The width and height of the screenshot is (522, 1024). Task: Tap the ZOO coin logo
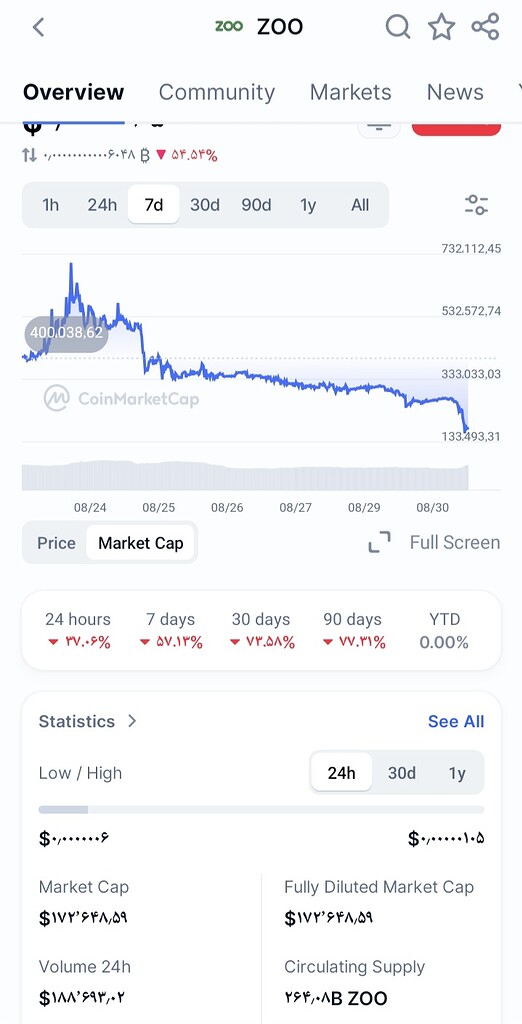coord(229,26)
